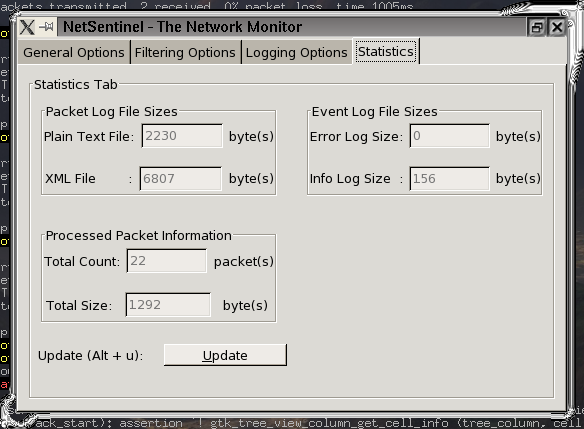This screenshot has height=429, width=584.
Task: Click the NetSentinel title bar text
Action: click(x=182, y=27)
